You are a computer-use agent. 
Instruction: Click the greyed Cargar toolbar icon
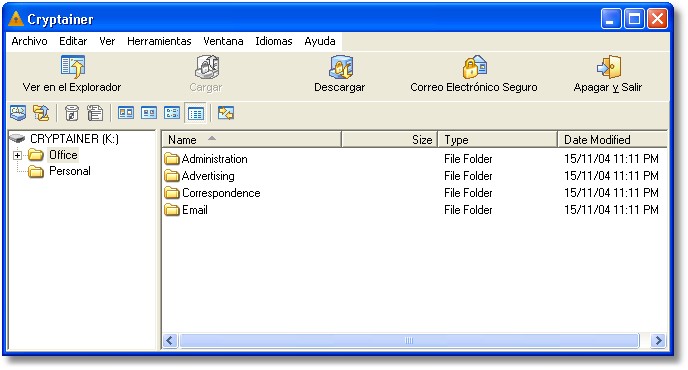coord(206,67)
